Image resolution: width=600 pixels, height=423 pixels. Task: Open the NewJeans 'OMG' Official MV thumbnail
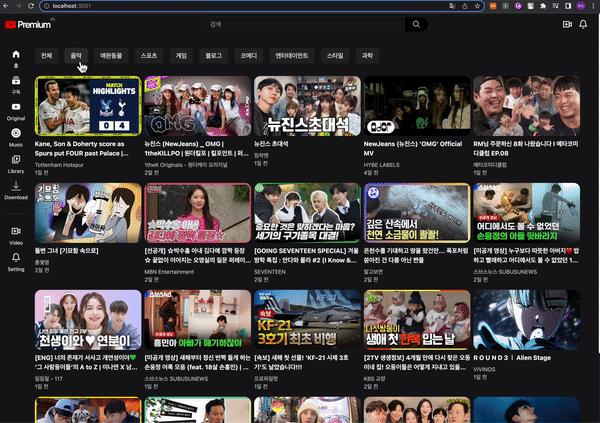pos(417,106)
